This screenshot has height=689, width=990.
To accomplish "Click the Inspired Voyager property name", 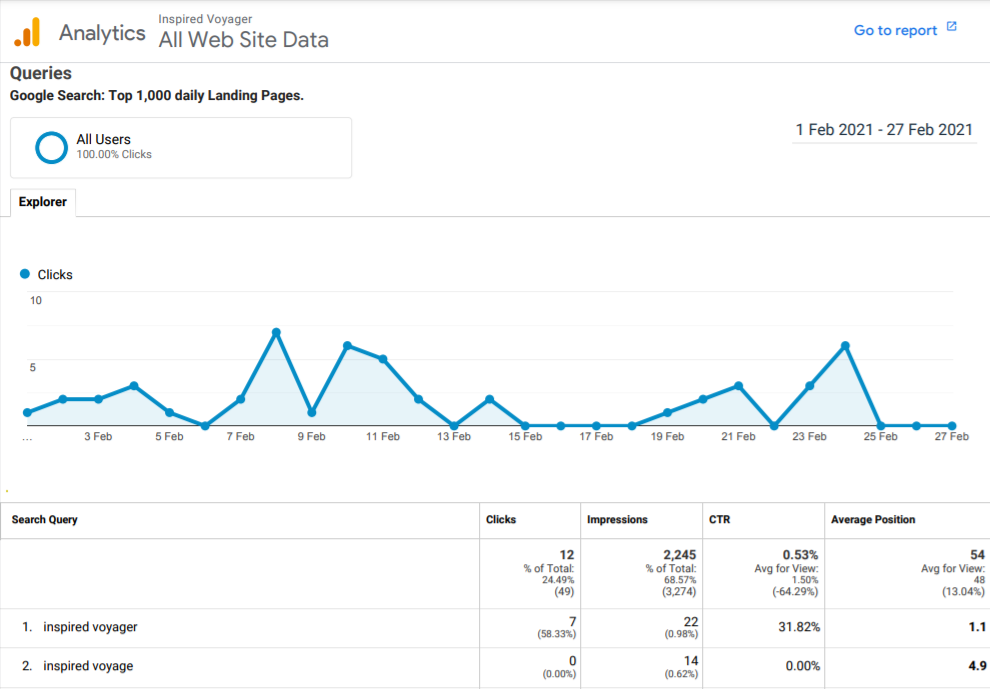I will coord(205,19).
